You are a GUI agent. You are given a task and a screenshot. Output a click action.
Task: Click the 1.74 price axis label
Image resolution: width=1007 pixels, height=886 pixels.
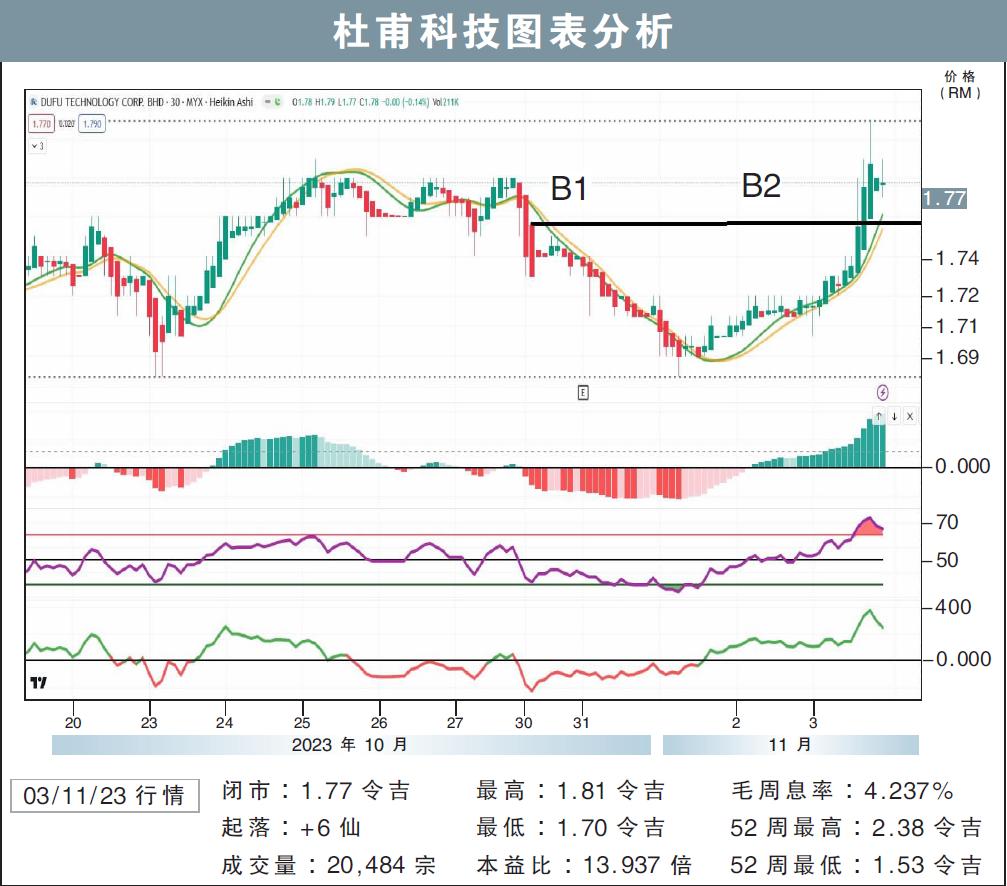pos(957,258)
